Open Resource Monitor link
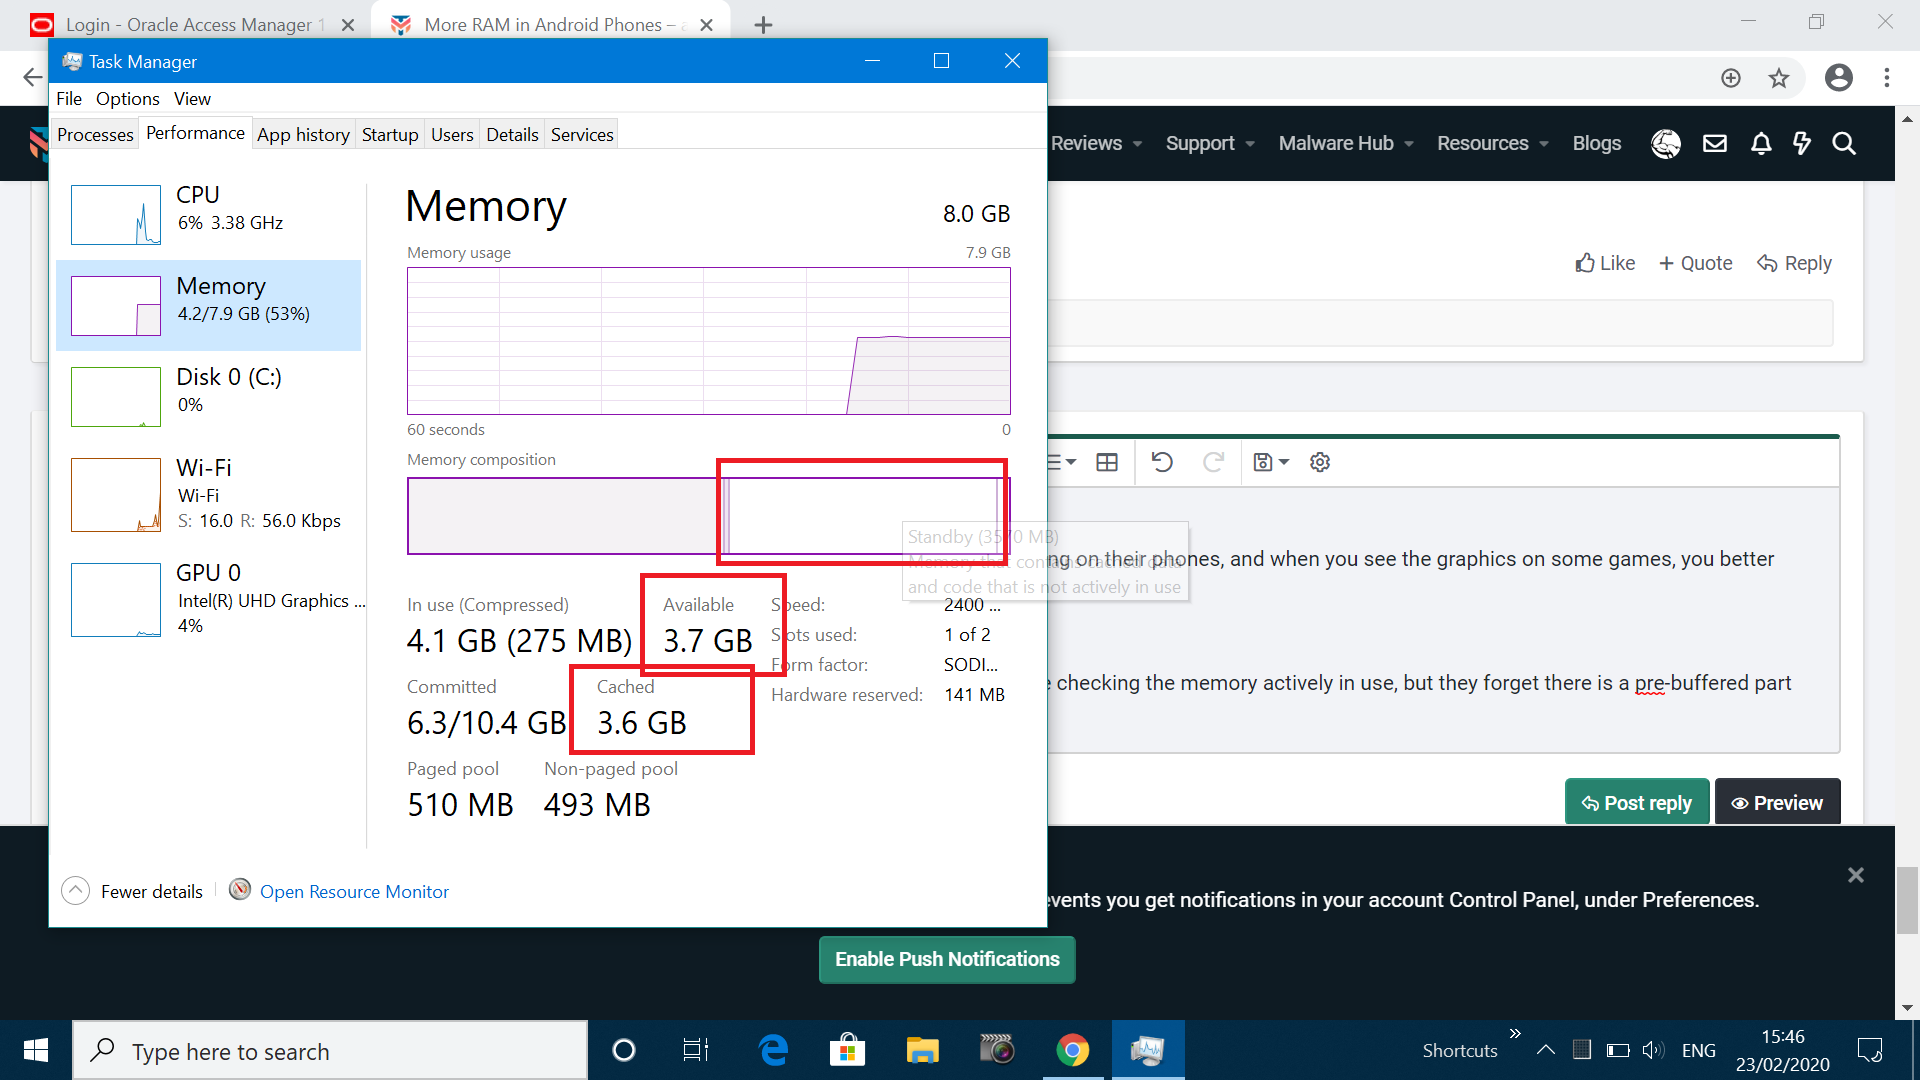 coord(354,891)
